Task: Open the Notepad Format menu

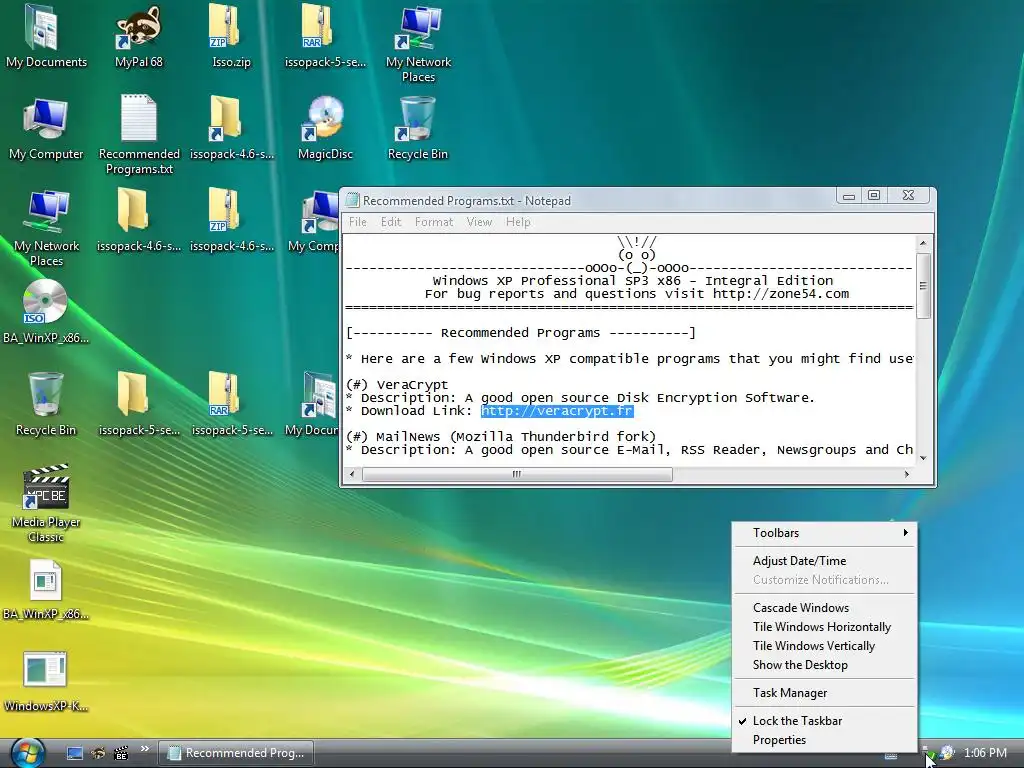Action: pos(434,221)
